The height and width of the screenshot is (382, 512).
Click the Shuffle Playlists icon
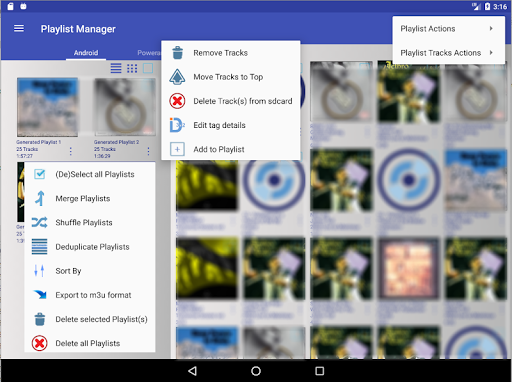click(x=39, y=222)
